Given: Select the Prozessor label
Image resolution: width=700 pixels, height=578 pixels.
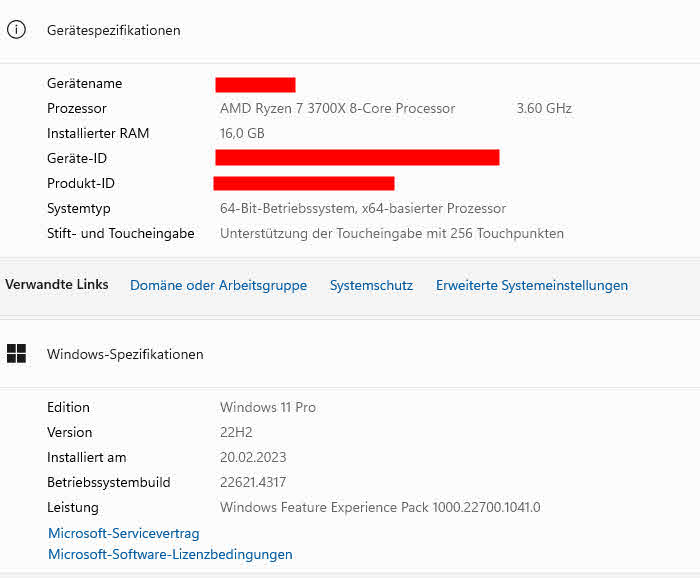Looking at the screenshot, I should [x=77, y=108].
